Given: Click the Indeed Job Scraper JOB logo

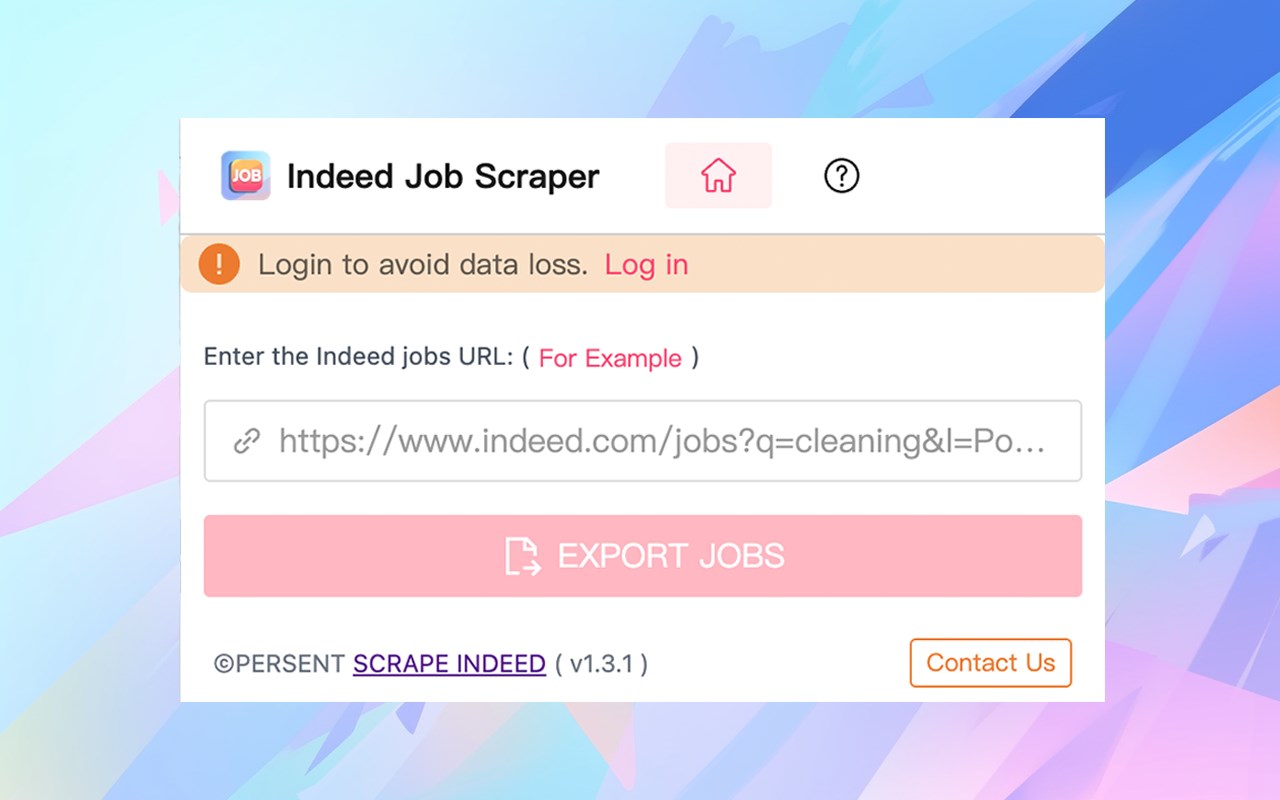Looking at the screenshot, I should 245,176.
